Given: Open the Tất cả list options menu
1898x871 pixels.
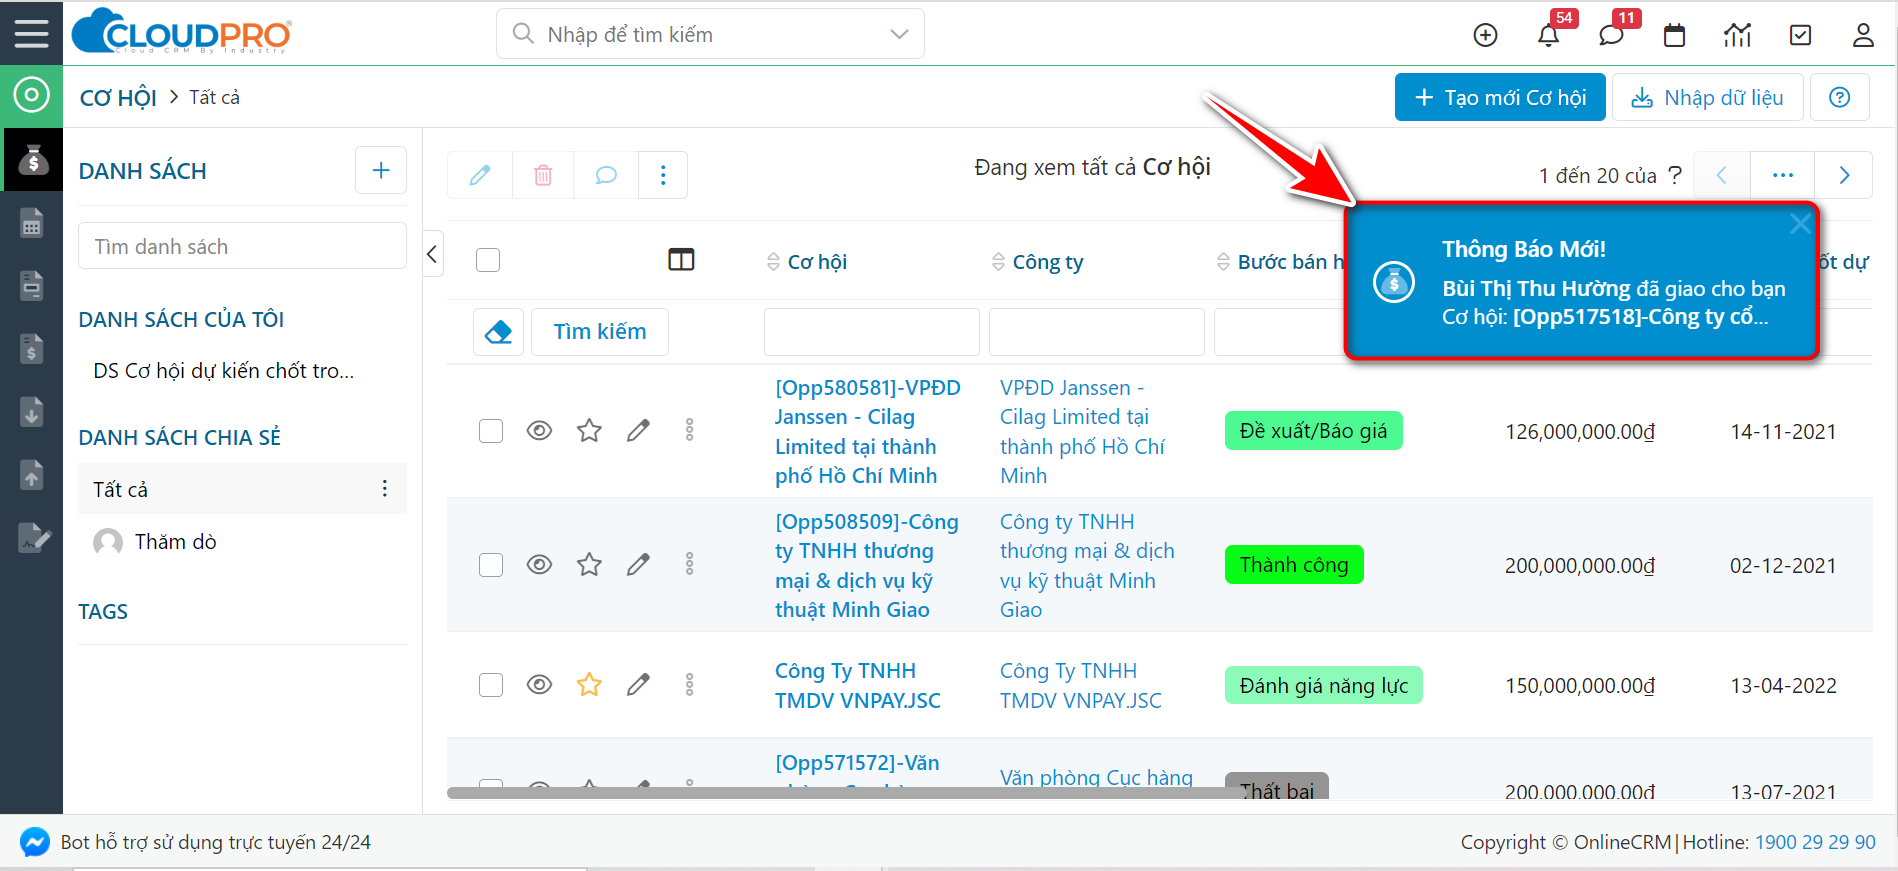Looking at the screenshot, I should pyautogui.click(x=385, y=489).
